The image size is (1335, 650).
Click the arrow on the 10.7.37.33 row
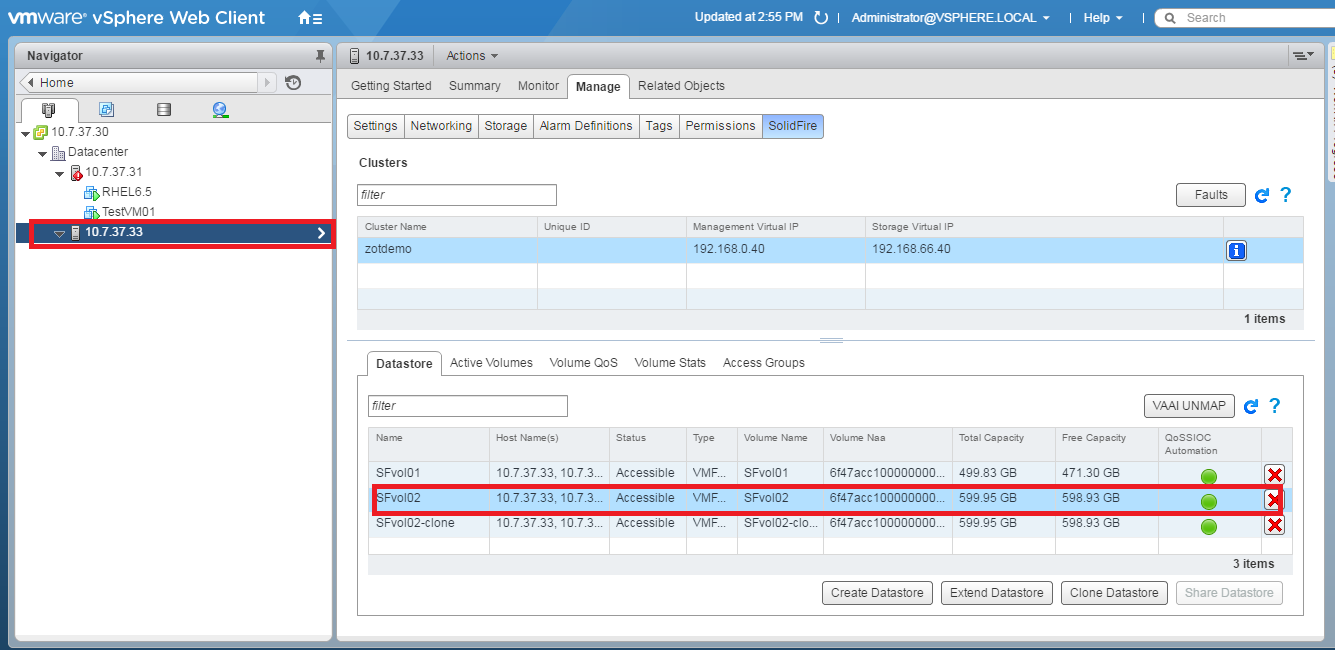321,233
